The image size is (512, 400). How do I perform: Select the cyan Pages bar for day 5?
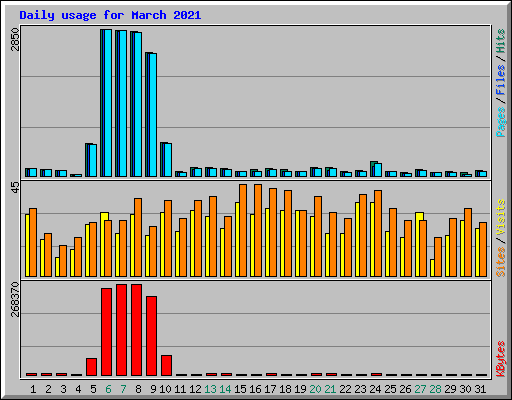(93, 161)
